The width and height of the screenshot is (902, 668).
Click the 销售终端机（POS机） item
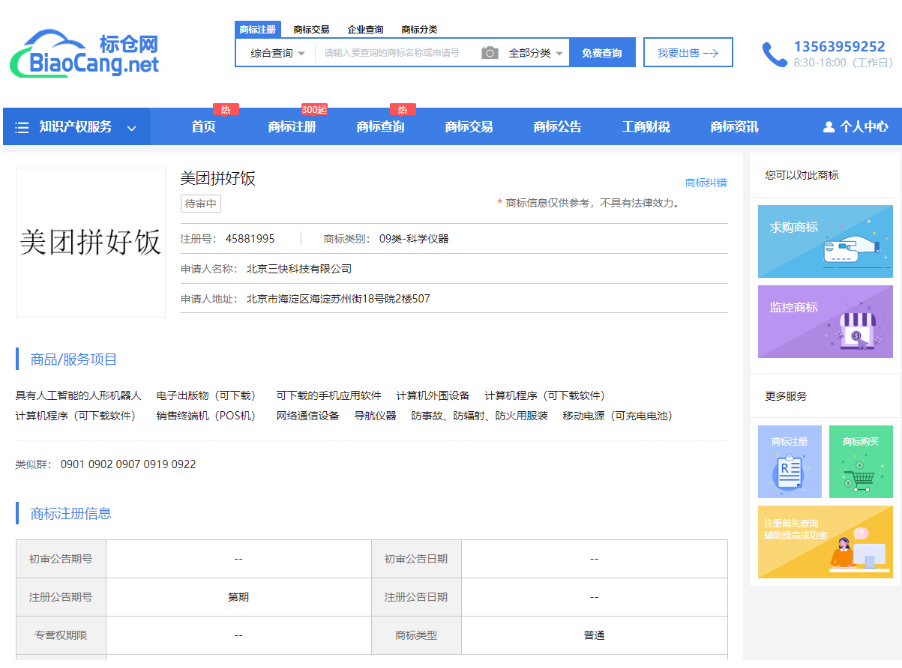(206, 416)
